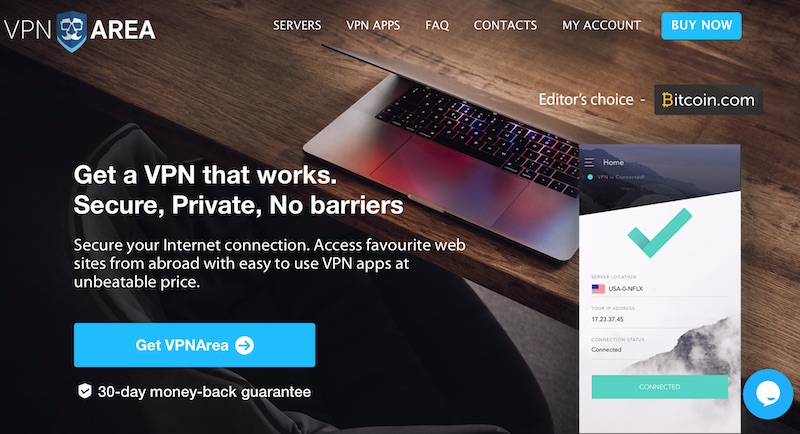Click the VPNArea shield logo
Viewport: 800px width, 434px height.
71,32
